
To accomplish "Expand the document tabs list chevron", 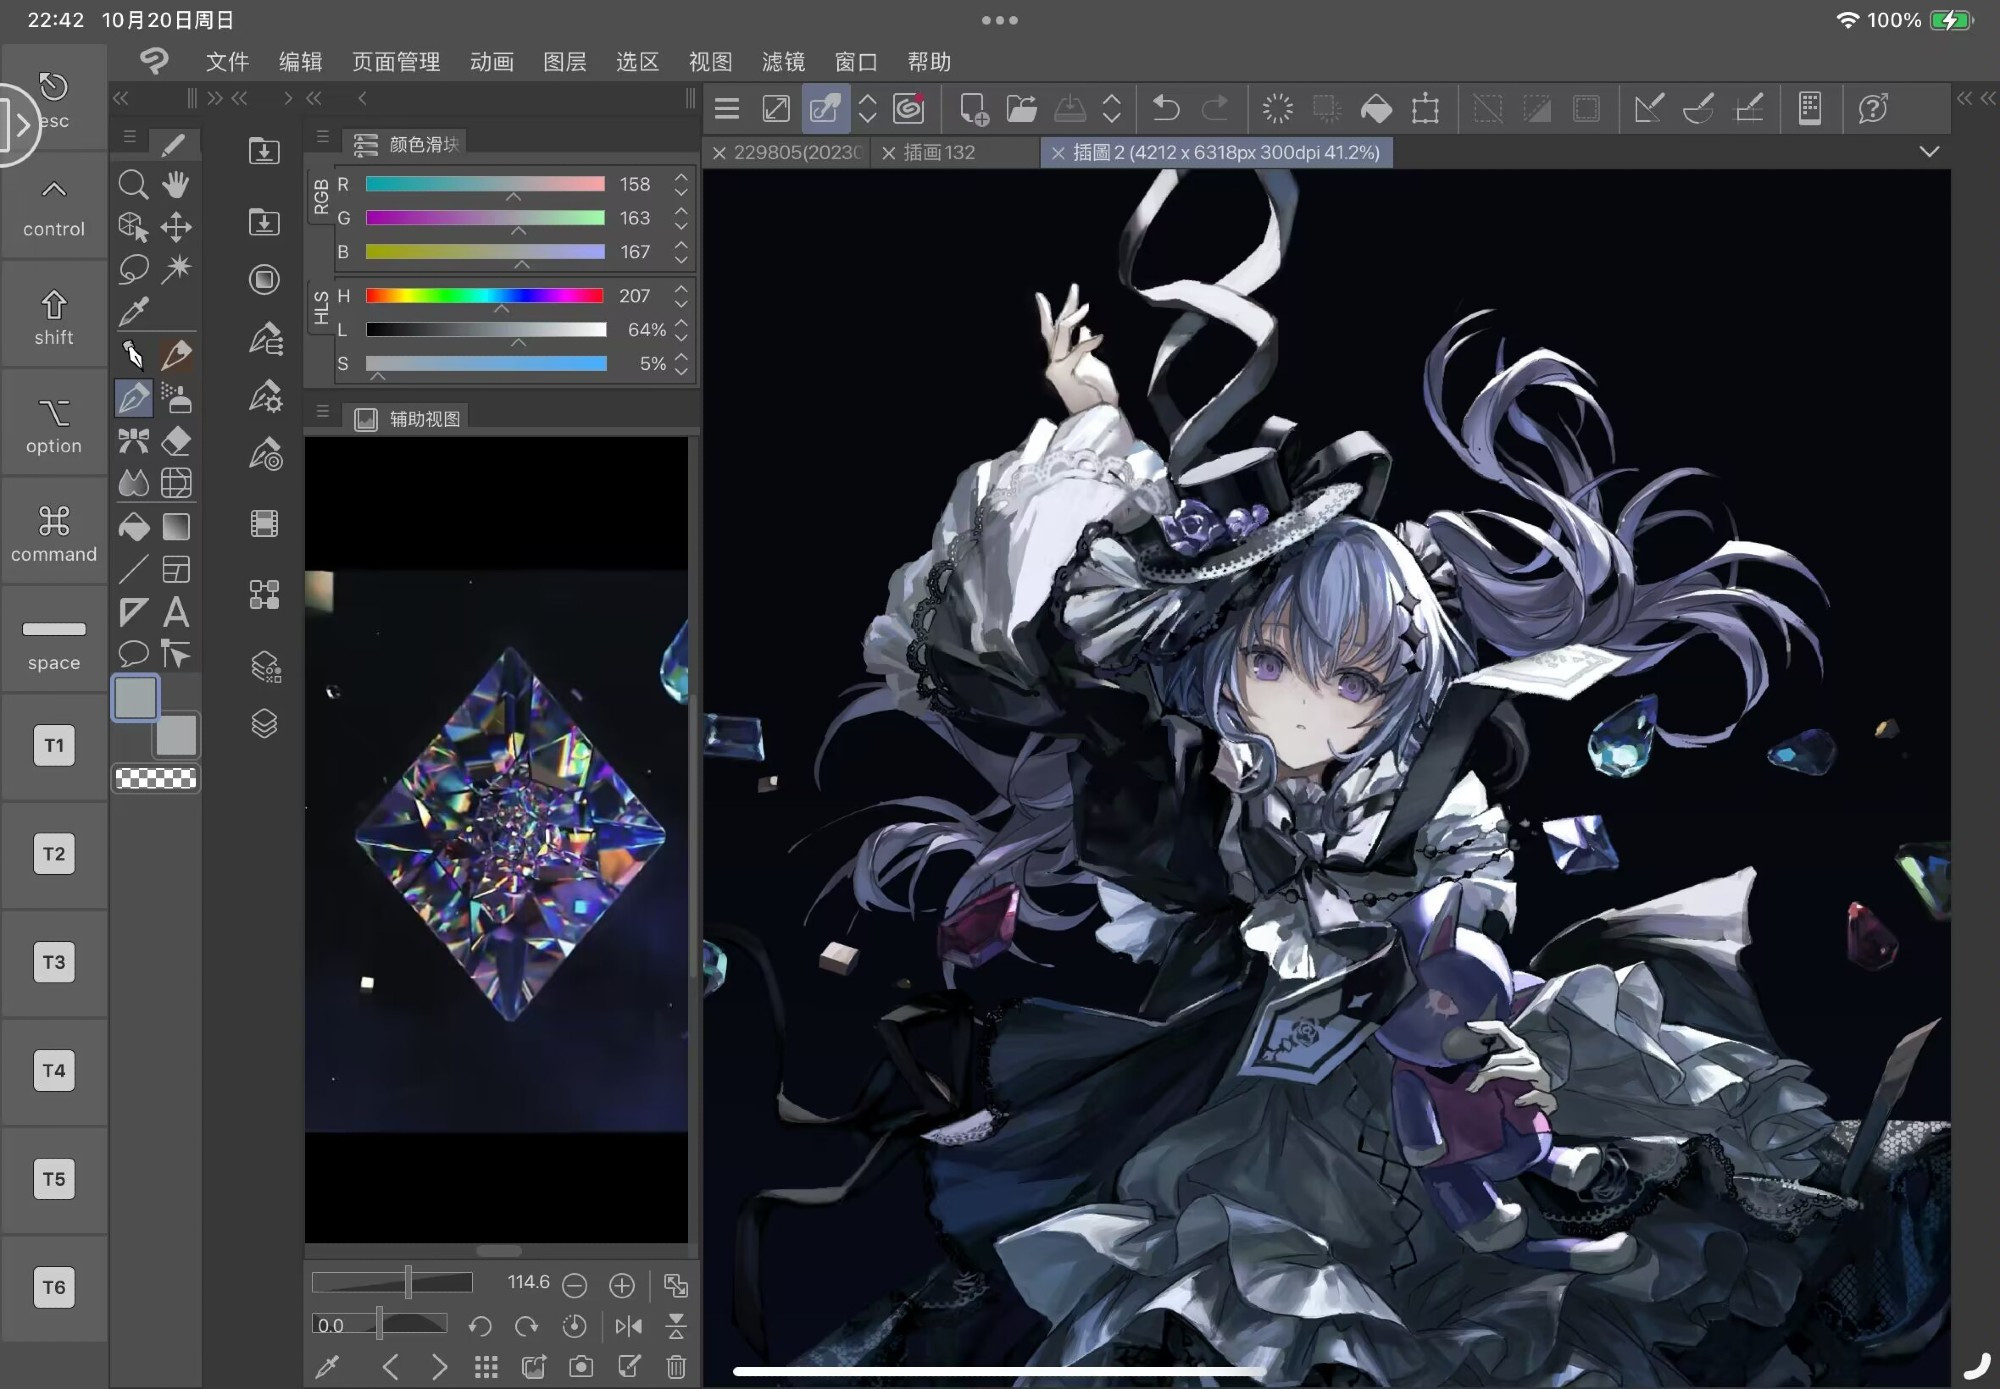I will click(1930, 152).
